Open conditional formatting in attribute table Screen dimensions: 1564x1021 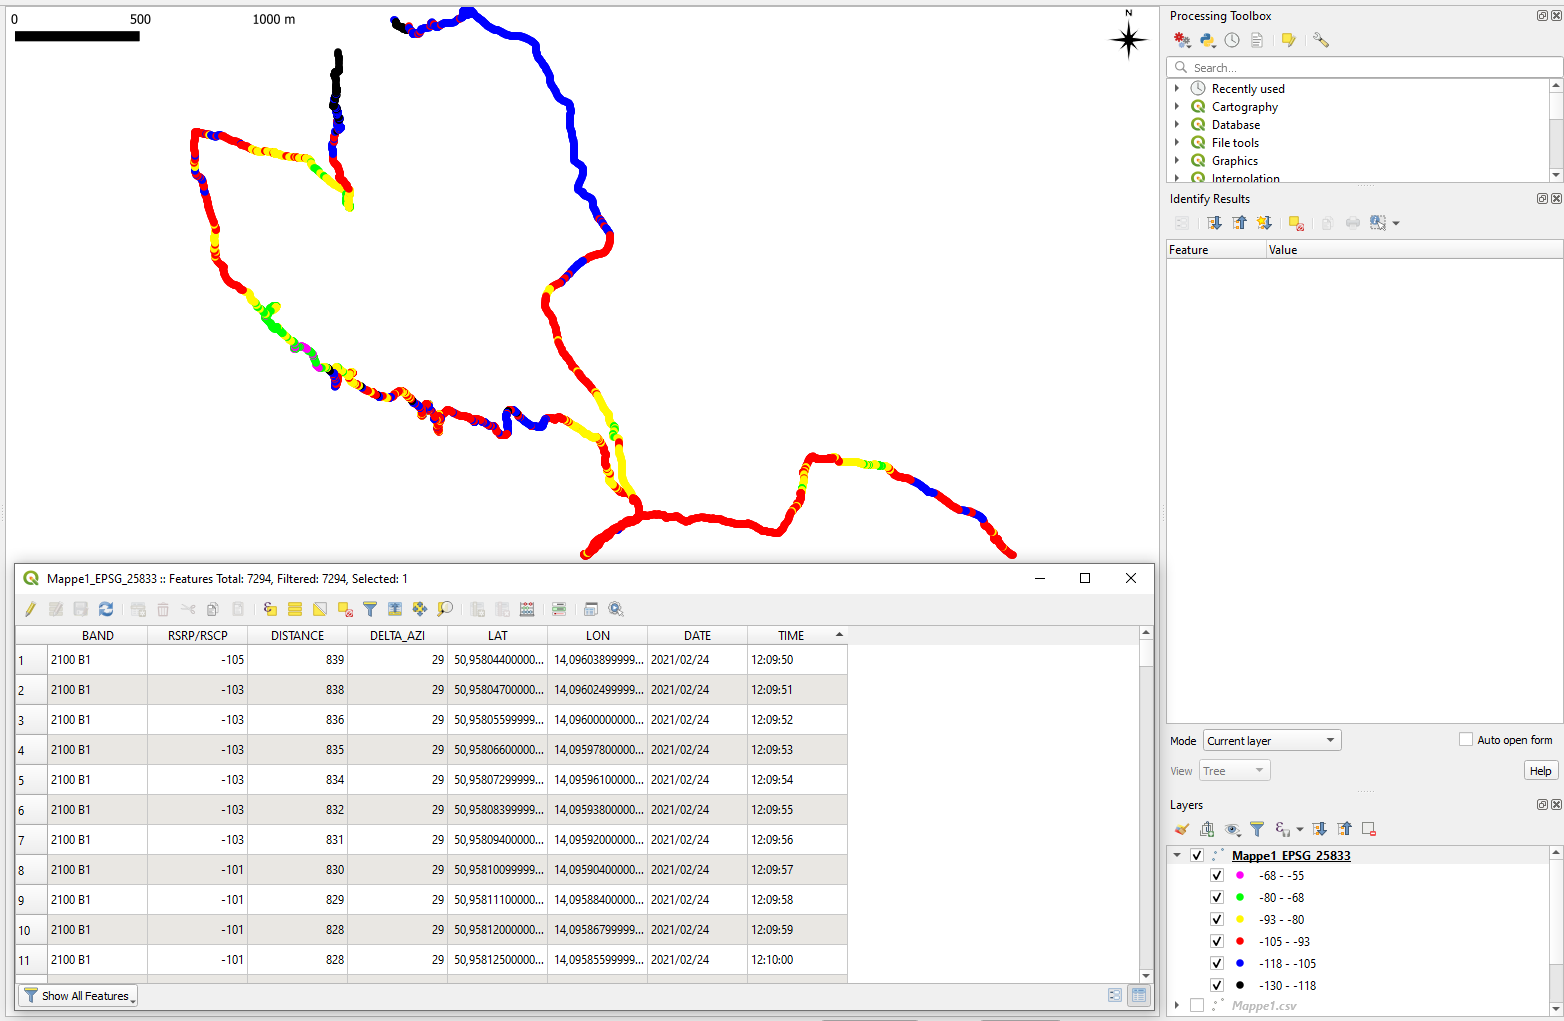559,609
